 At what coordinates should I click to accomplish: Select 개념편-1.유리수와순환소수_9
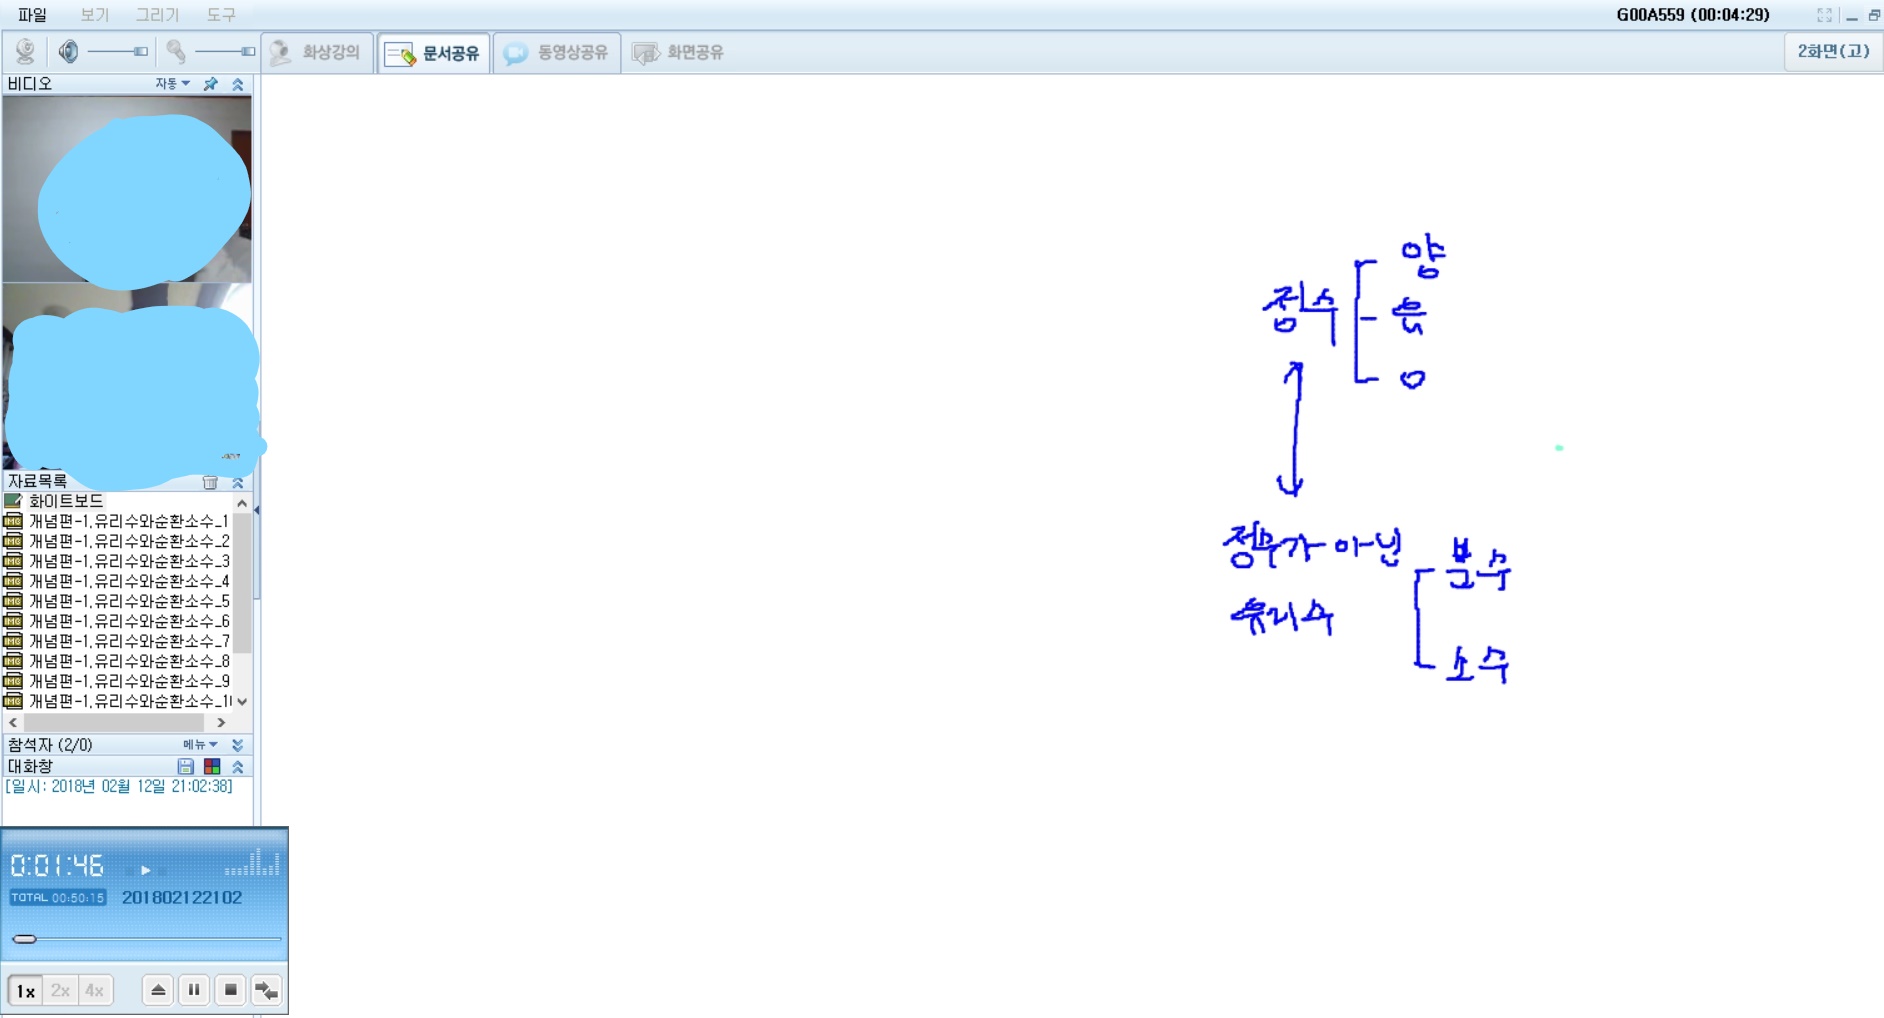tap(129, 681)
